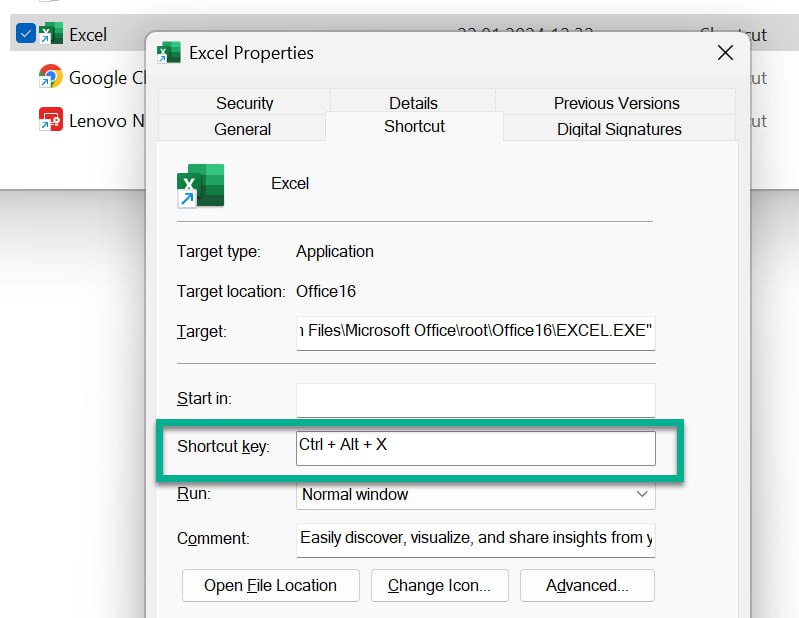
Task: Open the Digital Signatures tab
Action: (619, 129)
